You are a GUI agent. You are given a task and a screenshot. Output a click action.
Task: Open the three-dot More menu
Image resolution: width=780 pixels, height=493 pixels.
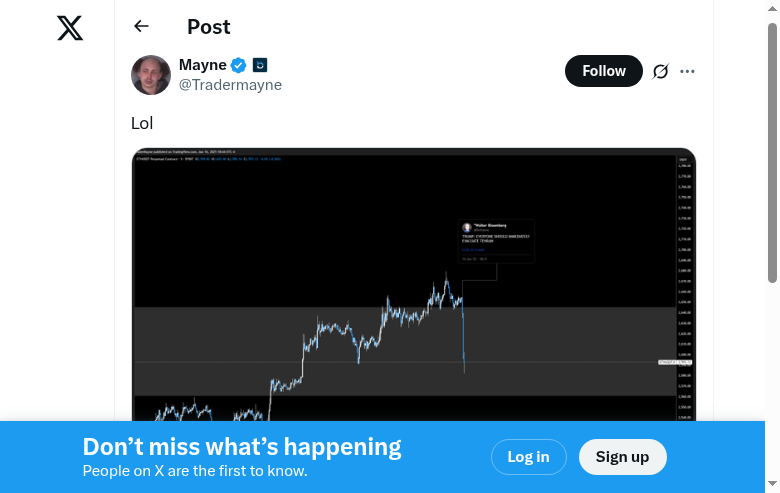click(687, 71)
